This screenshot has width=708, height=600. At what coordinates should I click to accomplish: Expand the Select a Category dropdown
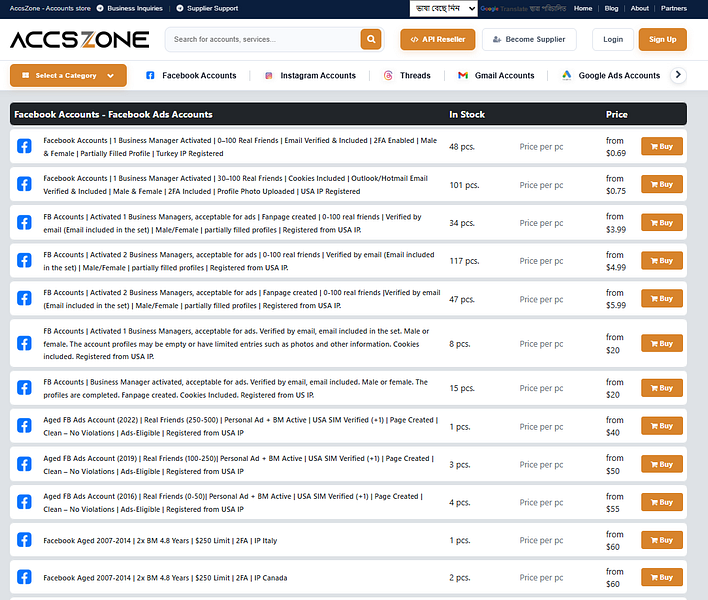(68, 75)
